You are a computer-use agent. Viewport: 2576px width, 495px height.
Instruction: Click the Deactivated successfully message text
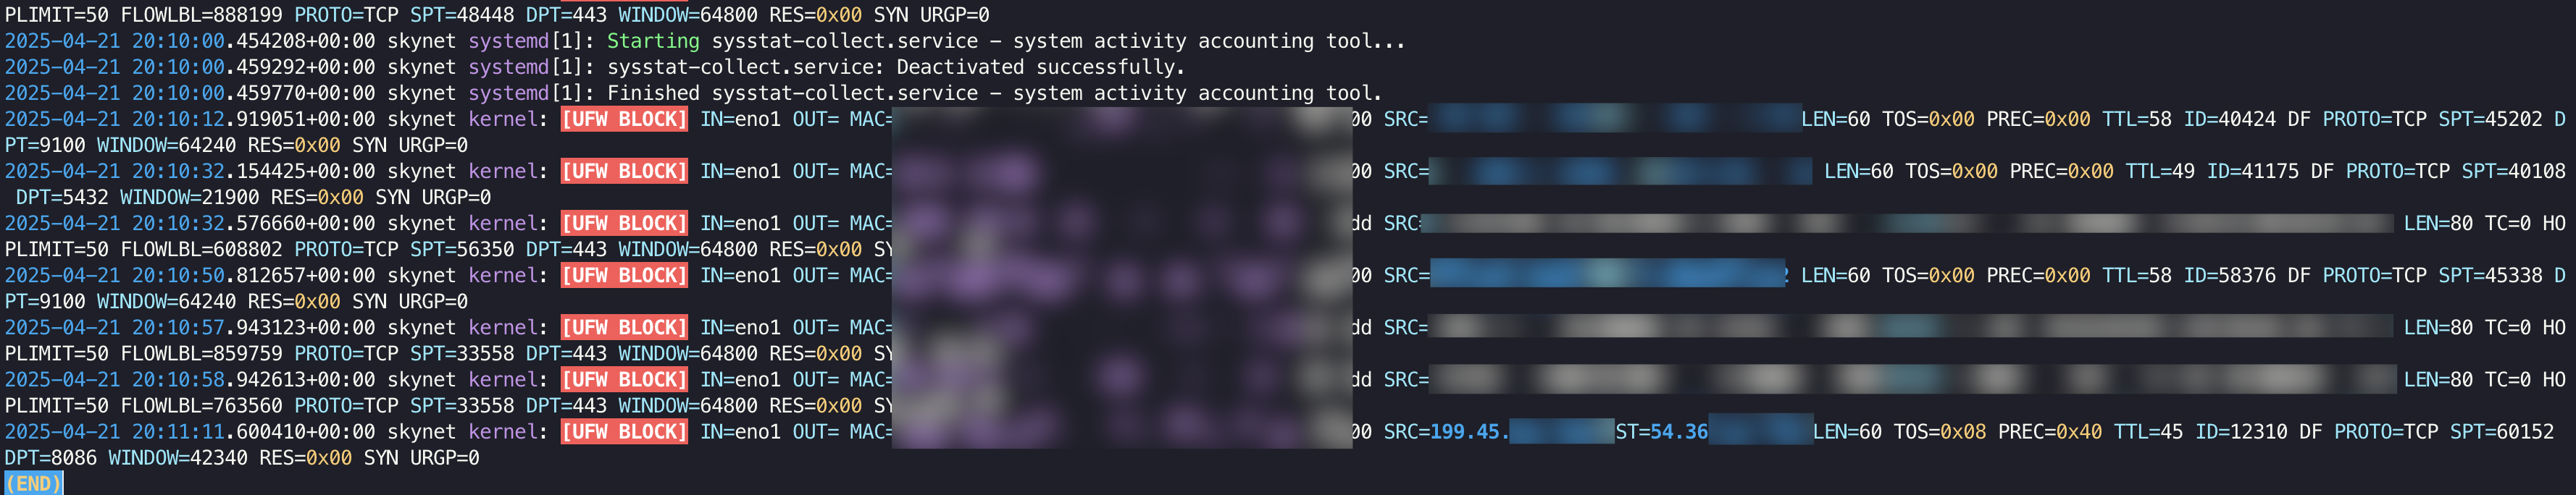point(1039,67)
